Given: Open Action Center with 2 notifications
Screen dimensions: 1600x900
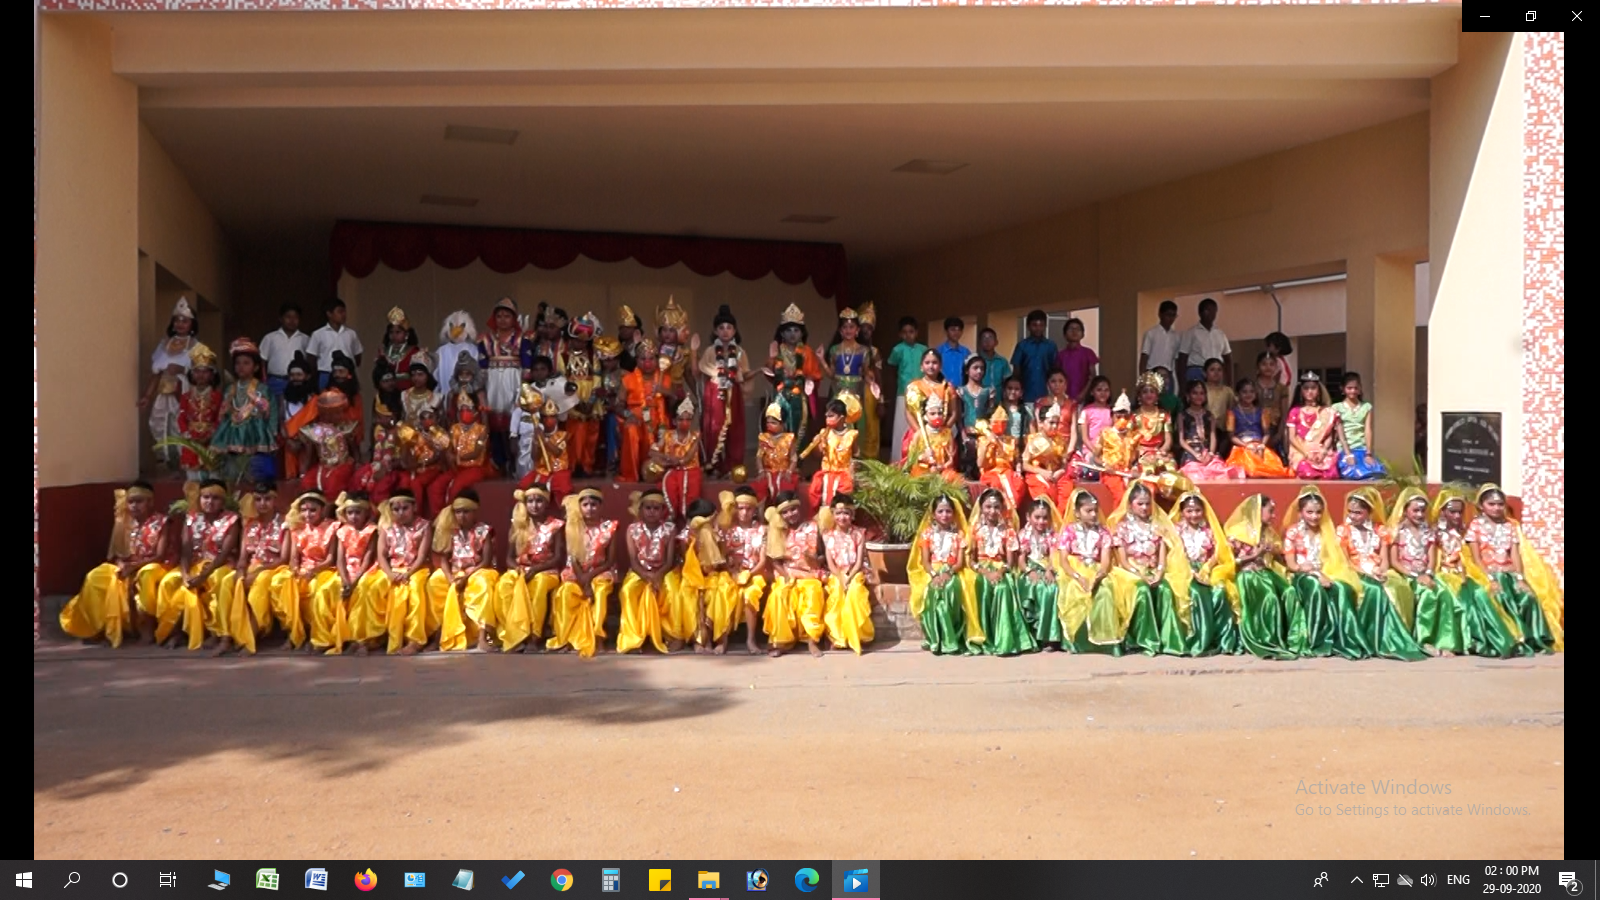Looking at the screenshot, I should click(x=1568, y=880).
